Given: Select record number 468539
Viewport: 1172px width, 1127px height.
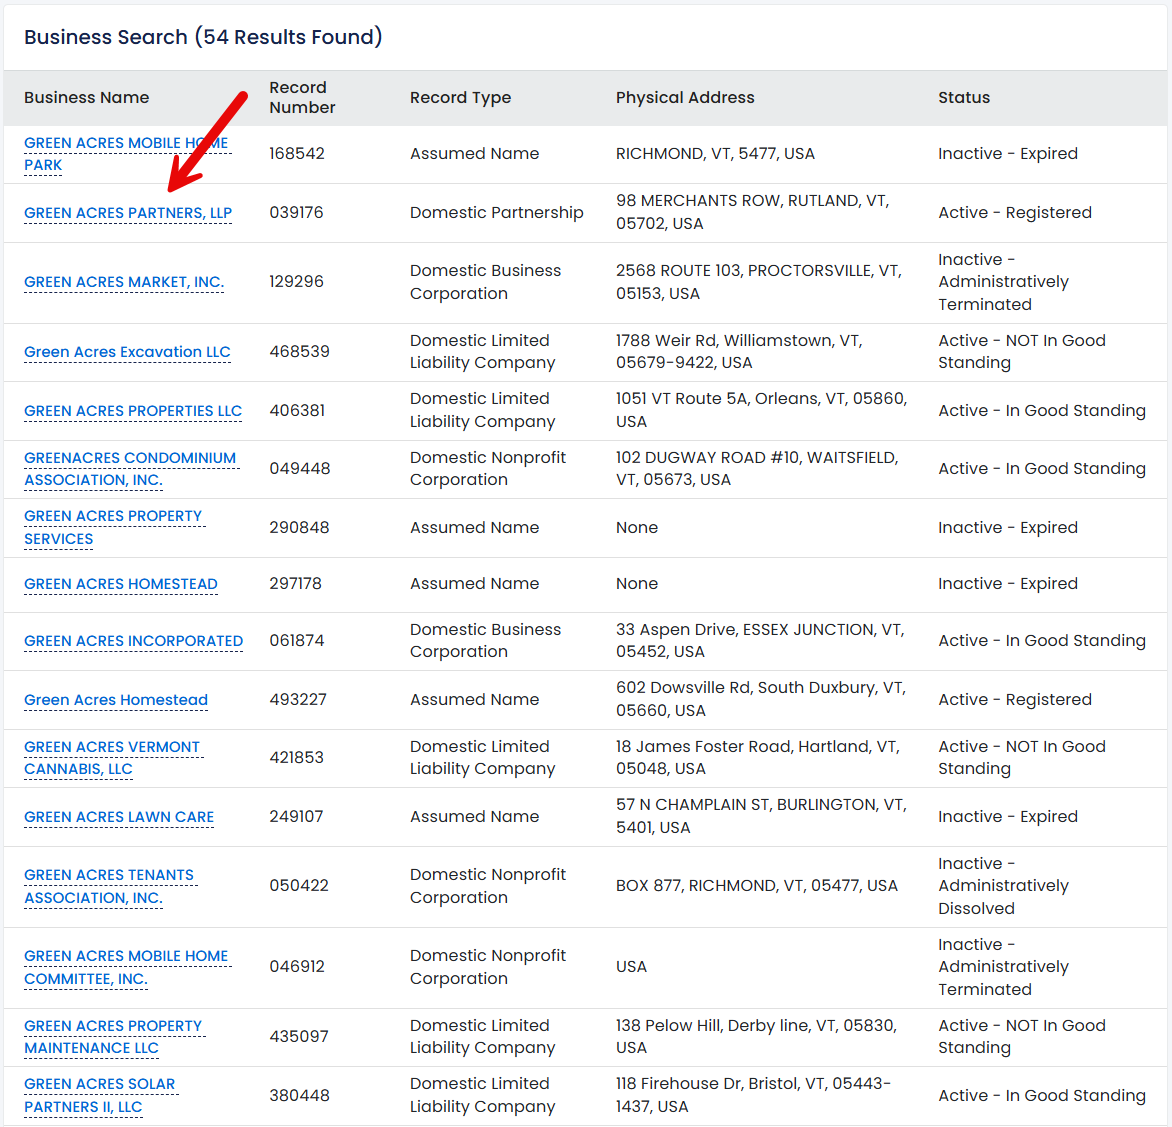Looking at the screenshot, I should tap(299, 351).
